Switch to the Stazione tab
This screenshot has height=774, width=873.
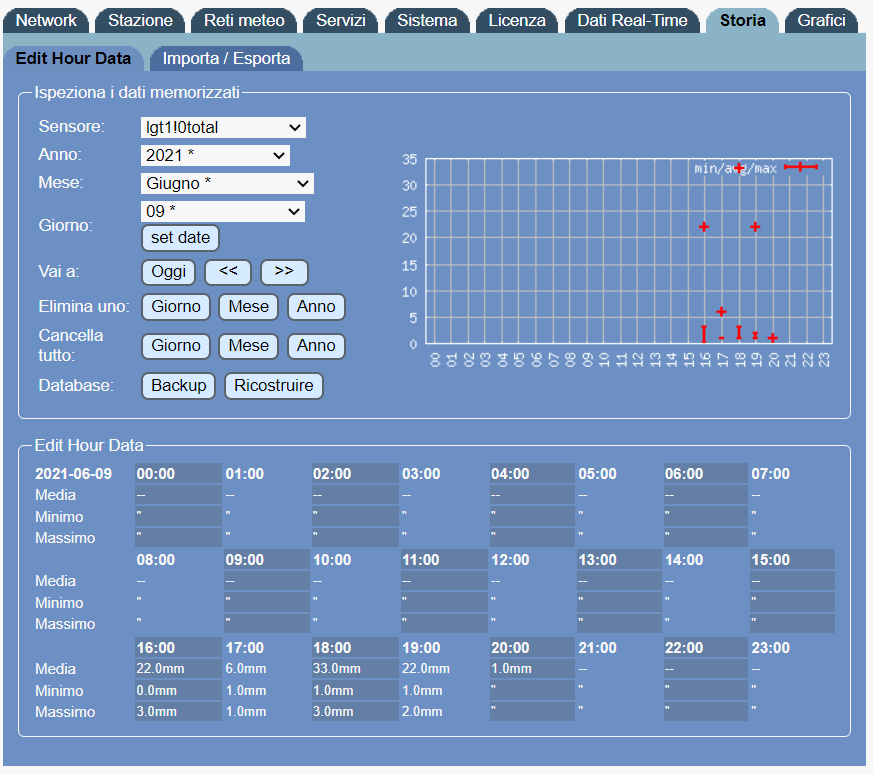click(140, 21)
